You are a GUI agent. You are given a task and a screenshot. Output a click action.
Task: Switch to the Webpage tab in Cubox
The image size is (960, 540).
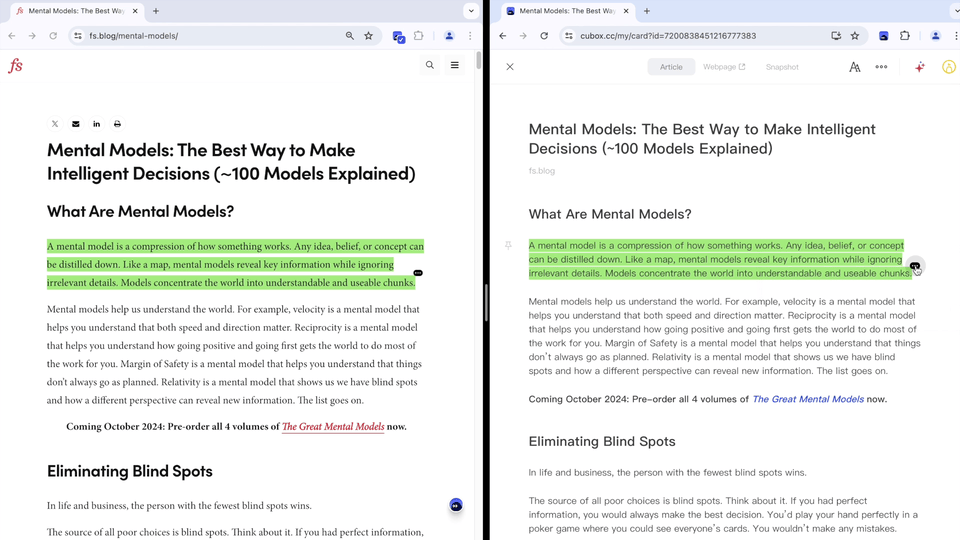click(x=724, y=67)
